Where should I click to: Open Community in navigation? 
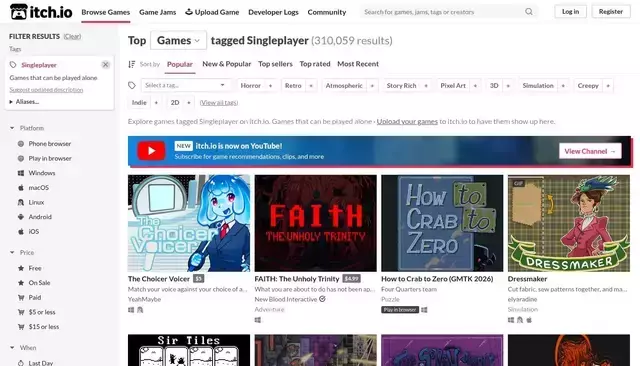point(327,12)
